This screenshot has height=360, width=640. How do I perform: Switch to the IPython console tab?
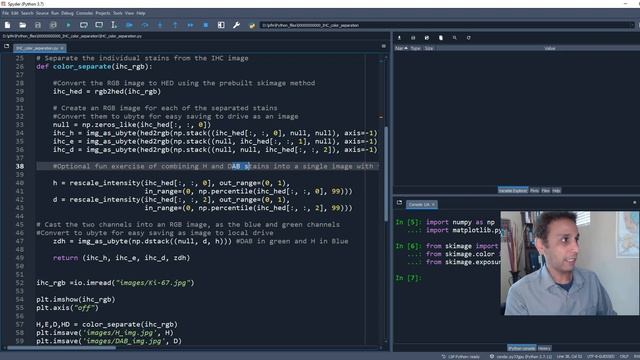[x=522, y=348]
